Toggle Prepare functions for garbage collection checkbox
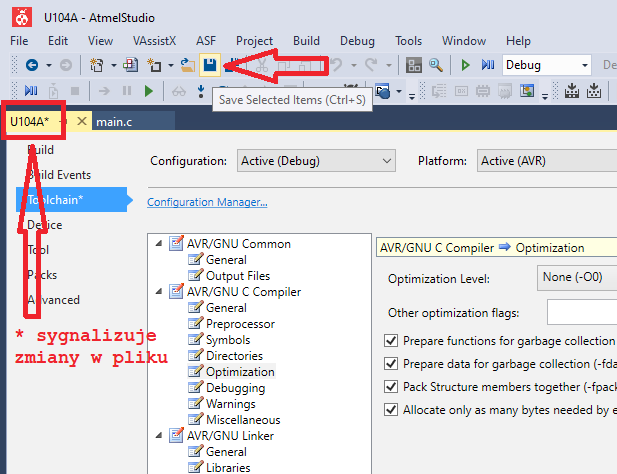 (x=391, y=341)
